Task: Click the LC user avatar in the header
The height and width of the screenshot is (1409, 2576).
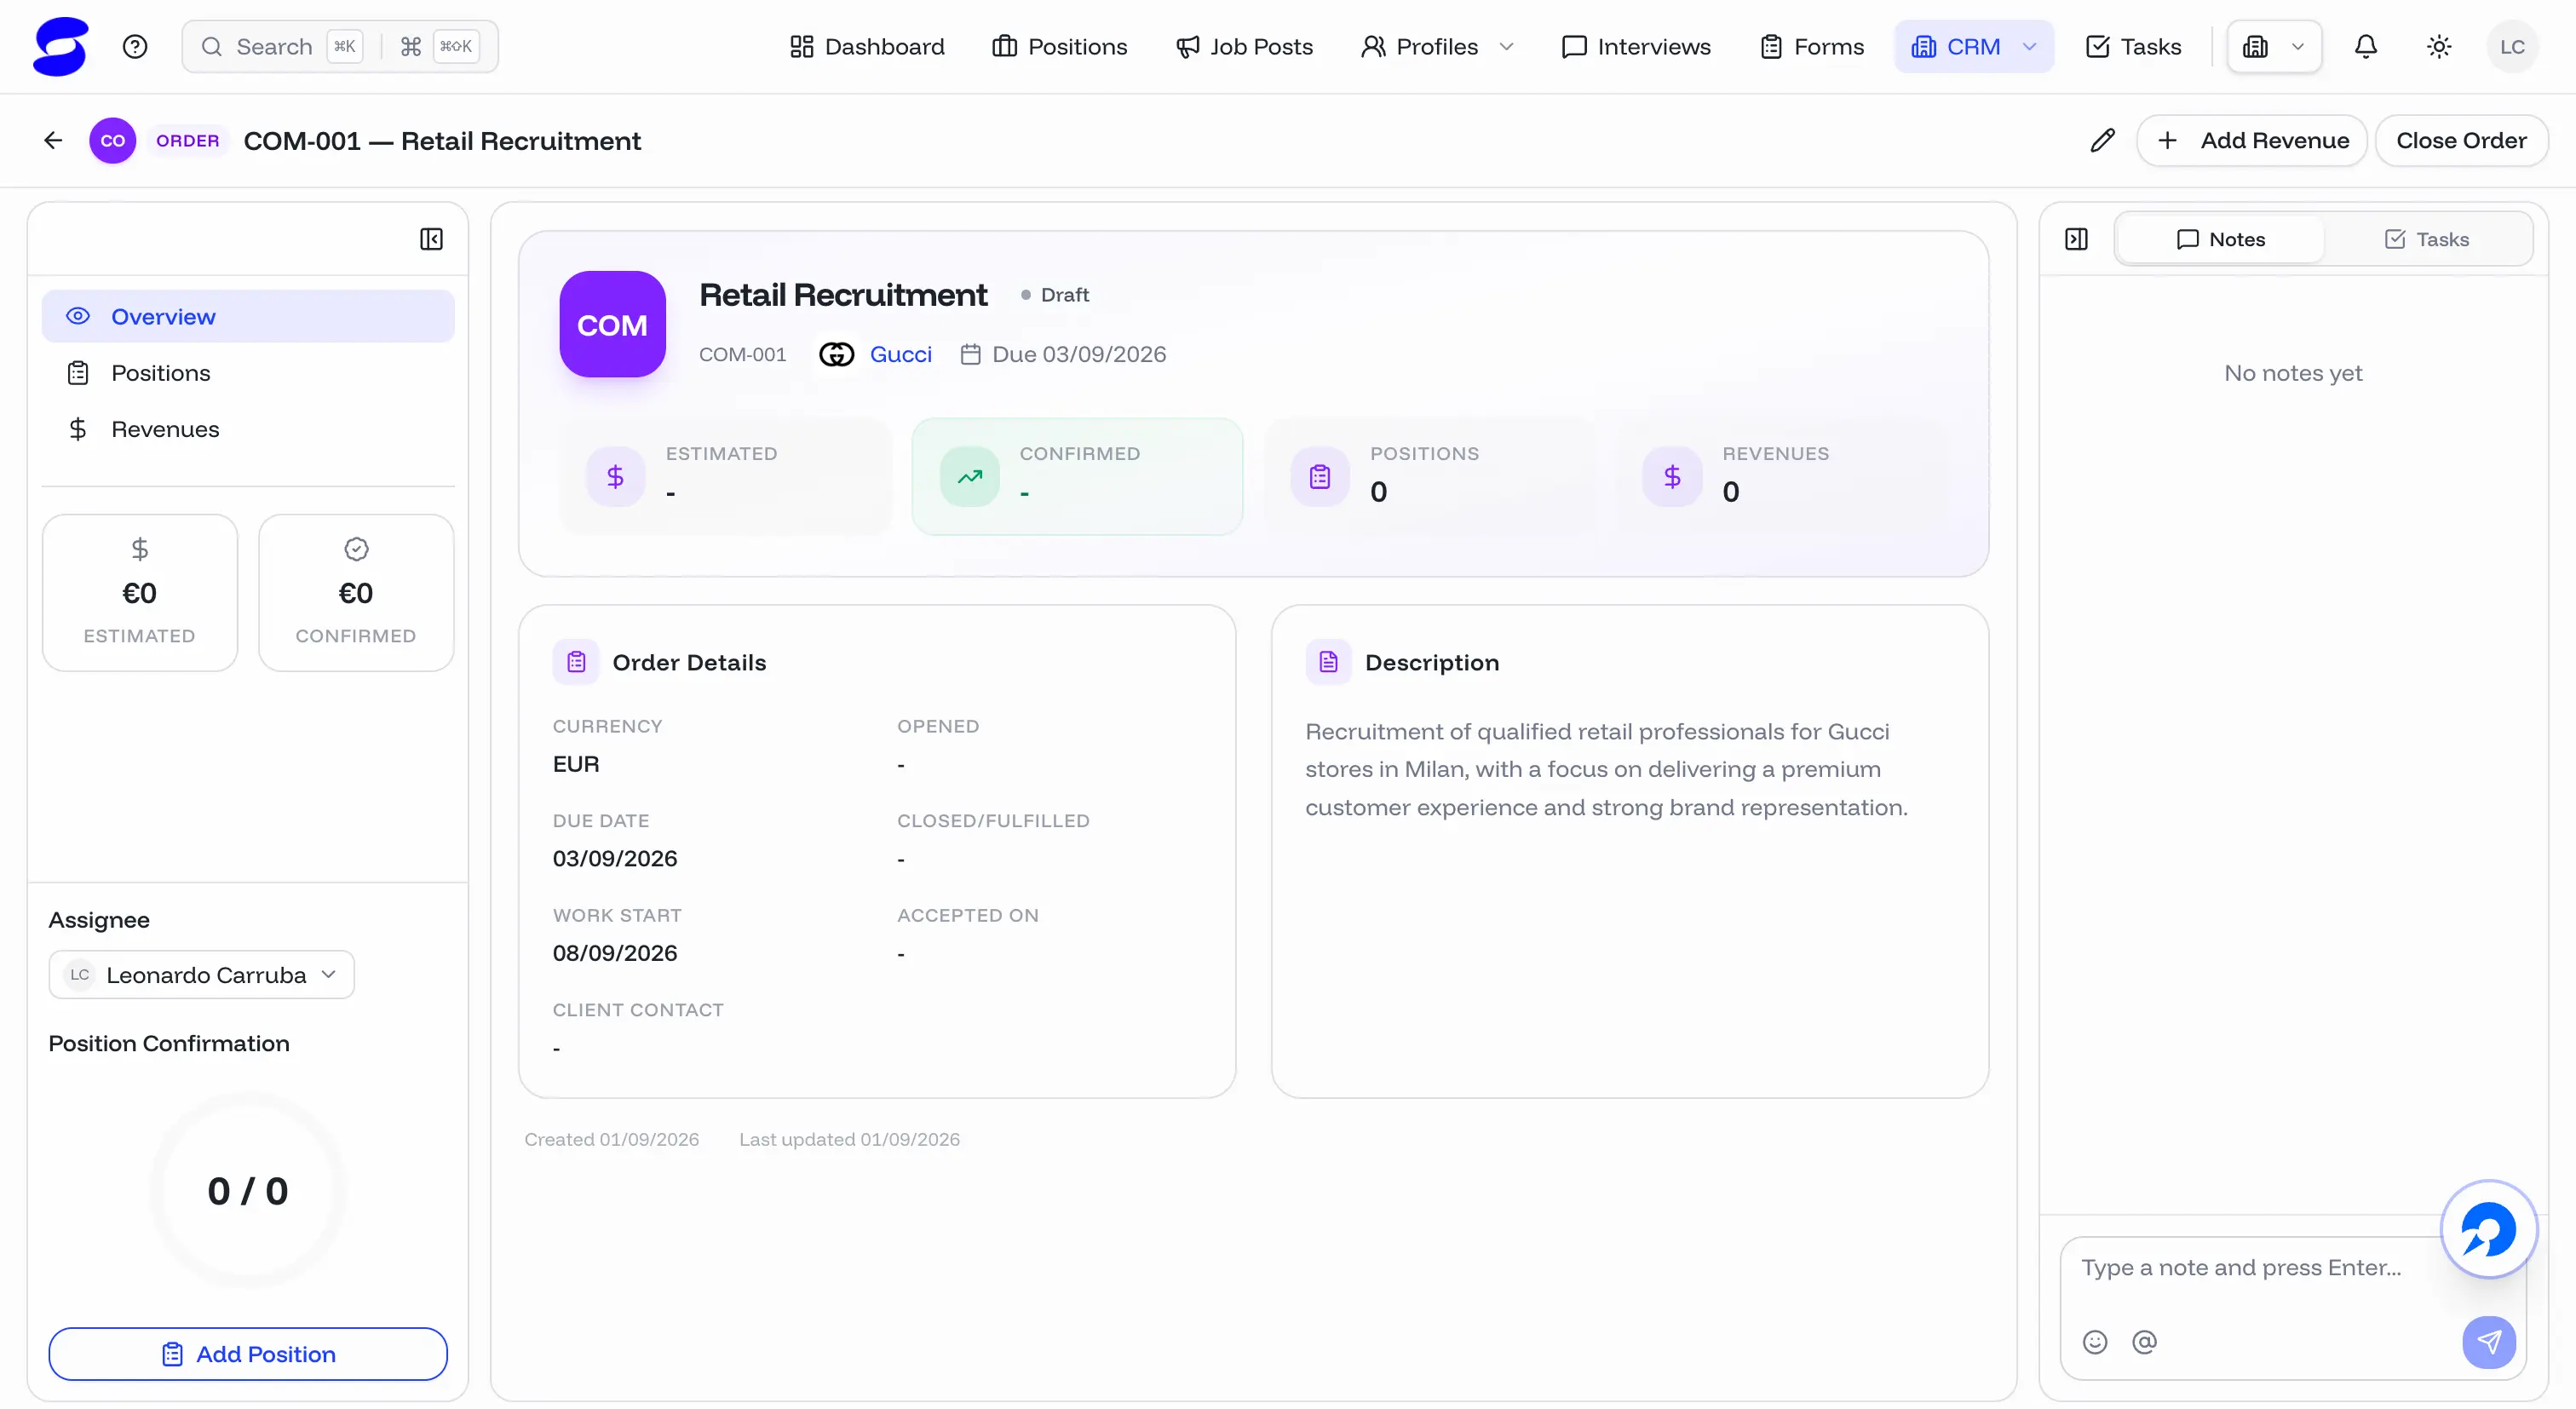Action: coord(2512,46)
